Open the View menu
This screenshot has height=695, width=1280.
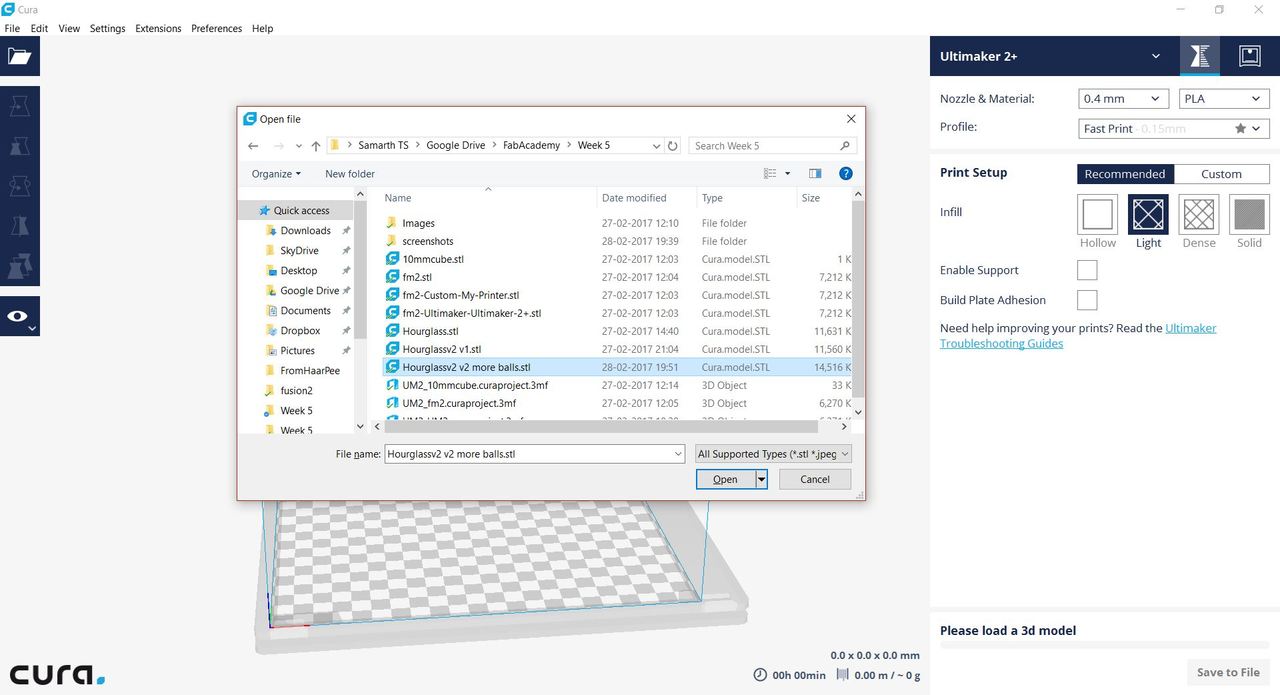(69, 28)
